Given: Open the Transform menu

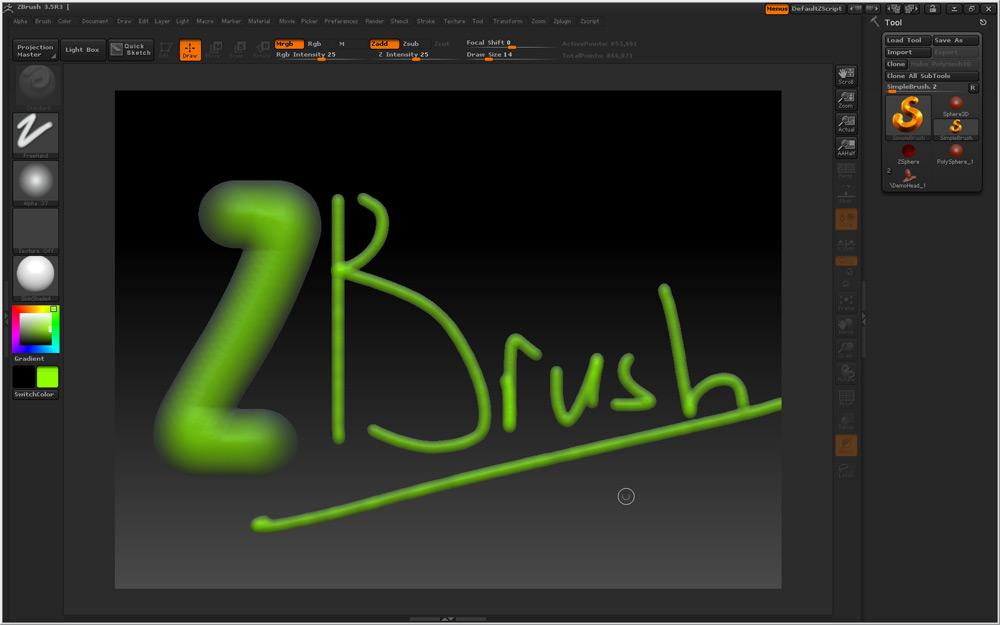Looking at the screenshot, I should (508, 21).
